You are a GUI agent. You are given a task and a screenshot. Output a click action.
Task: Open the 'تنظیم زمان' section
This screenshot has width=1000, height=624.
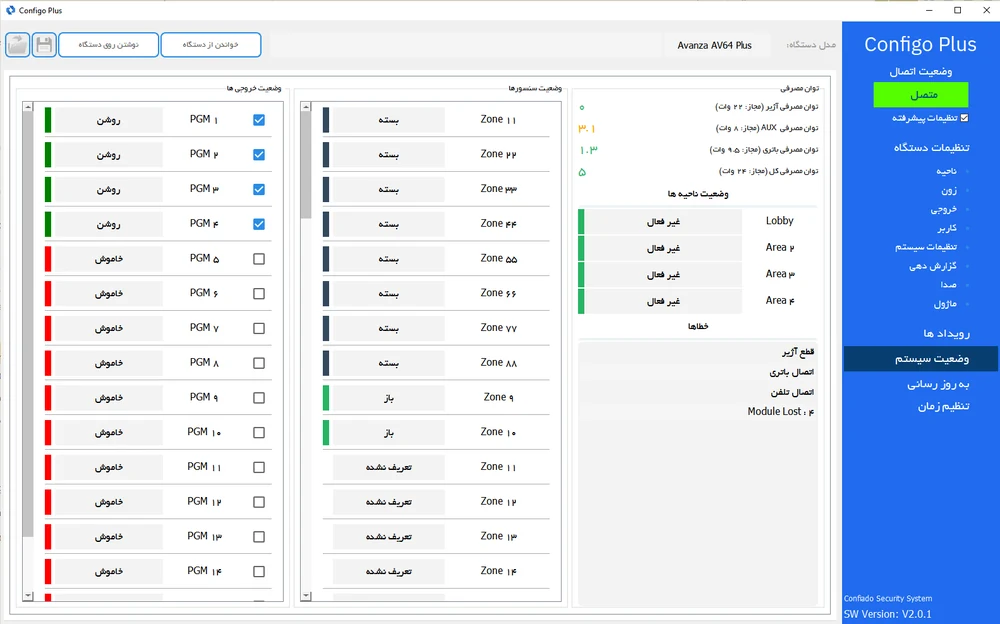(x=944, y=406)
